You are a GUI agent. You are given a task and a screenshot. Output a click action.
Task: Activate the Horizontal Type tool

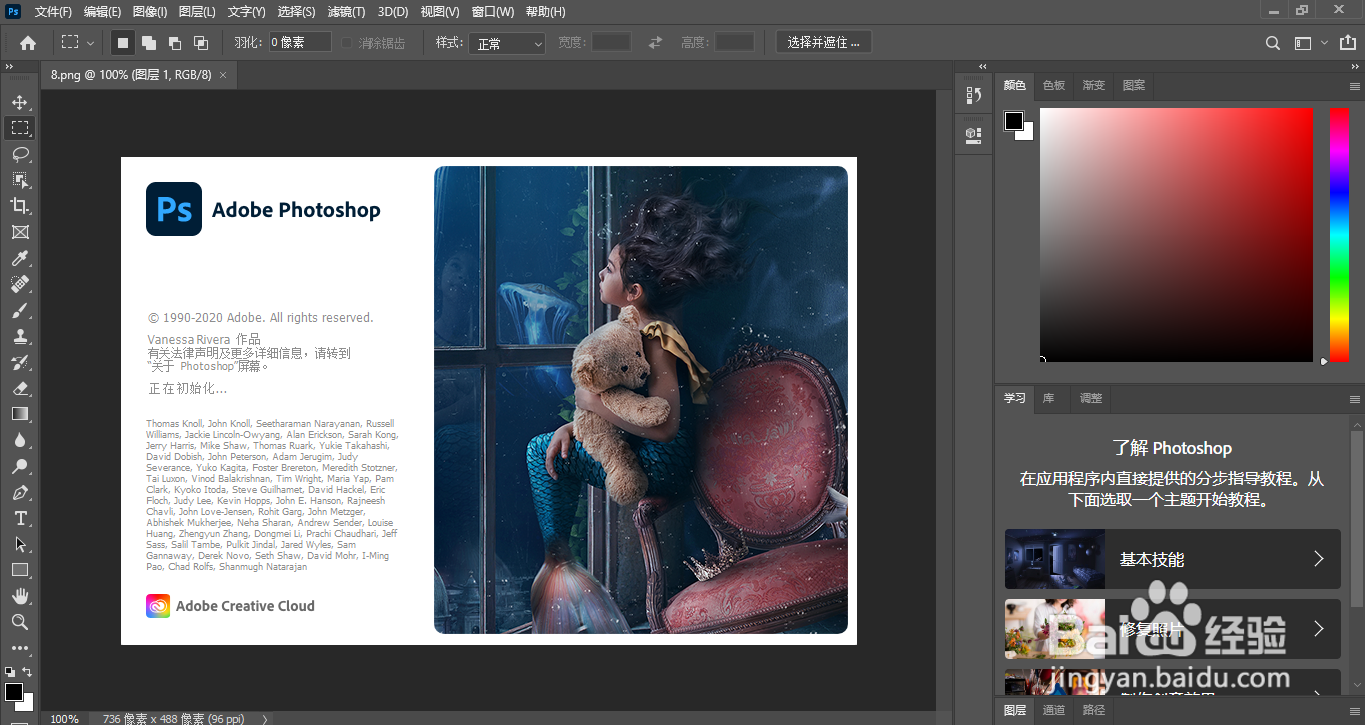pyautogui.click(x=20, y=518)
